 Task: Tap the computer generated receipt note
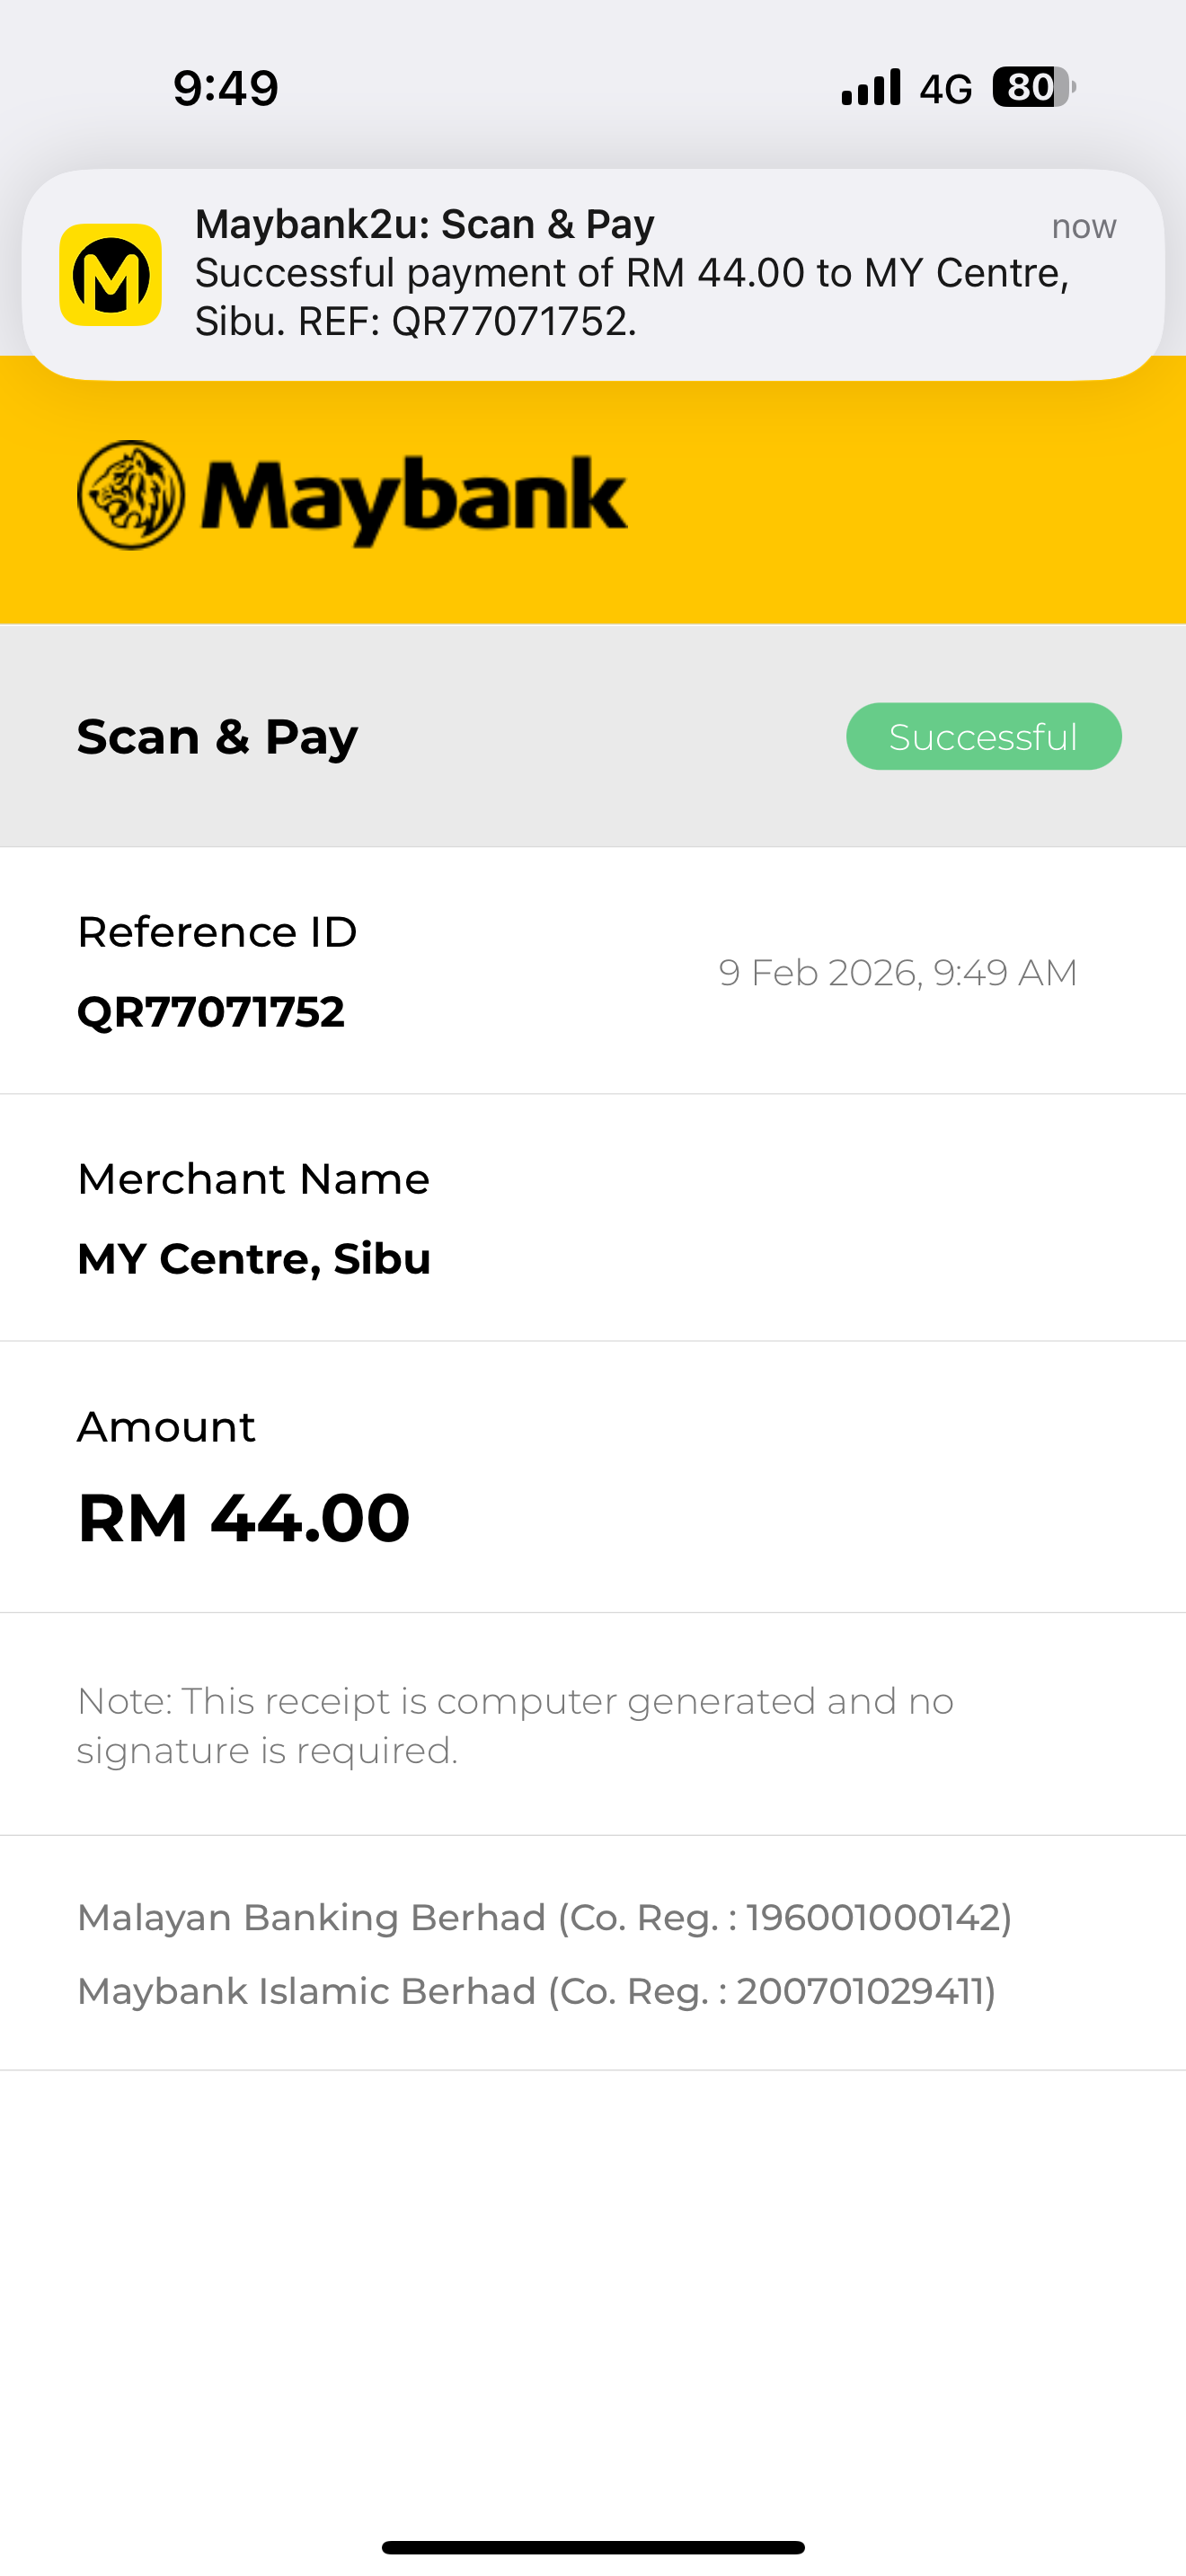(515, 1725)
